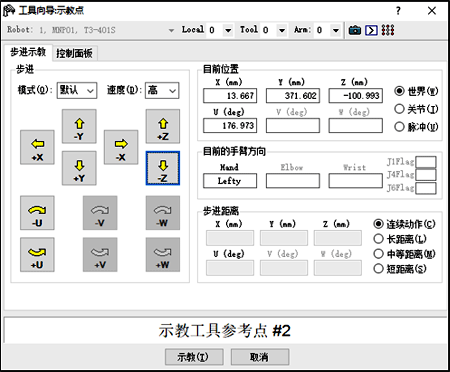Select 关节(J) joint radio button
The image size is (450, 372).
(416, 109)
